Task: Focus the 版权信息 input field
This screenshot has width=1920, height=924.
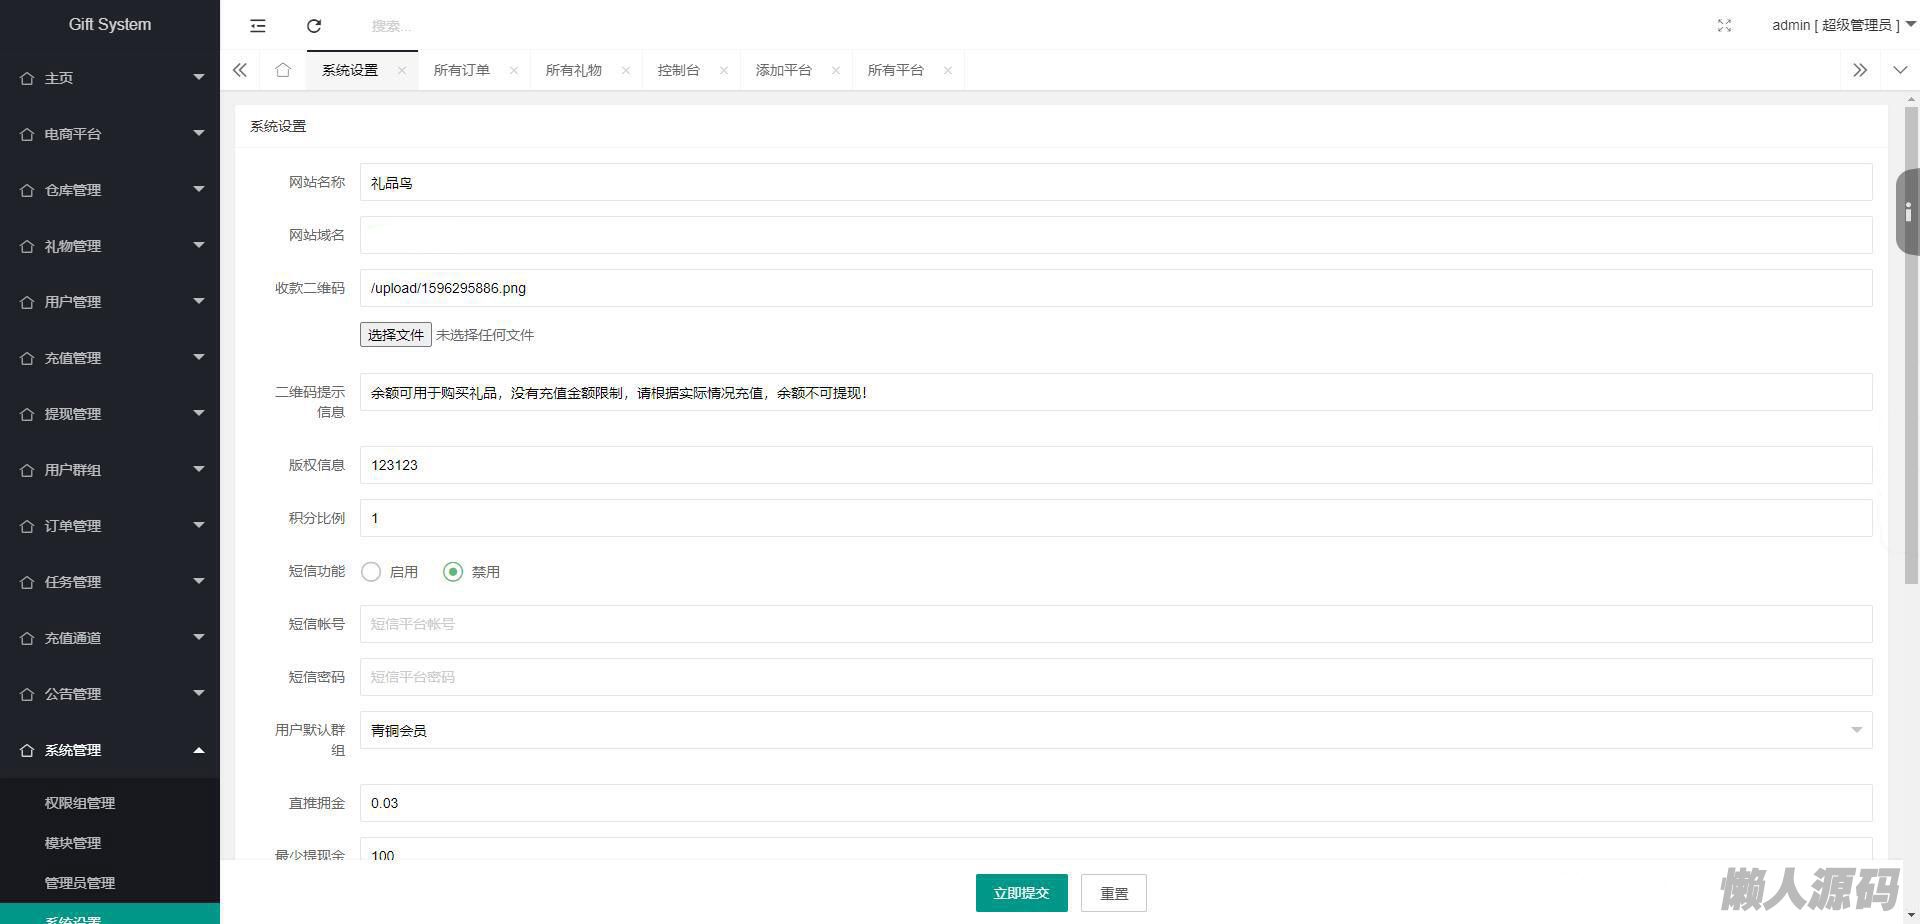Action: click(x=1116, y=465)
